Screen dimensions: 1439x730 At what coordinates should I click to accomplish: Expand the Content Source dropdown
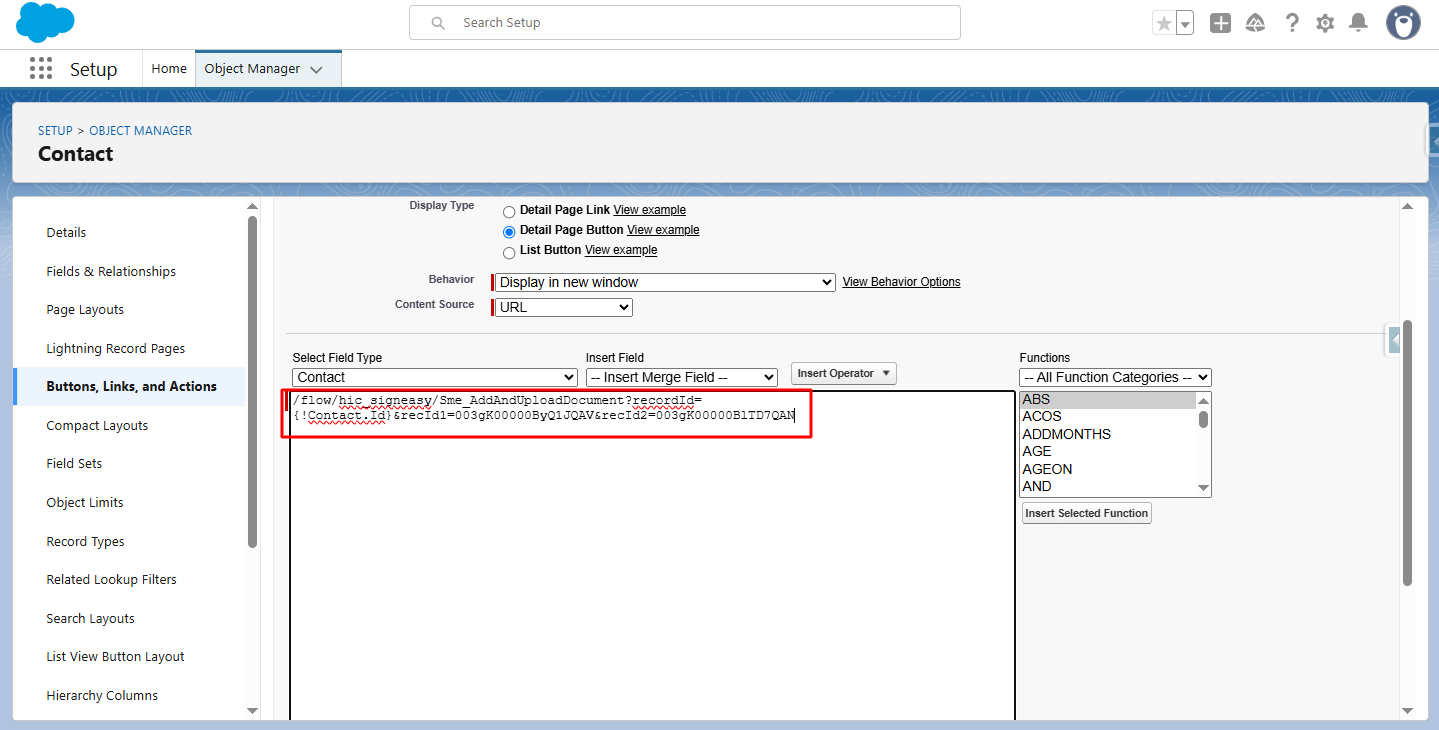point(563,308)
